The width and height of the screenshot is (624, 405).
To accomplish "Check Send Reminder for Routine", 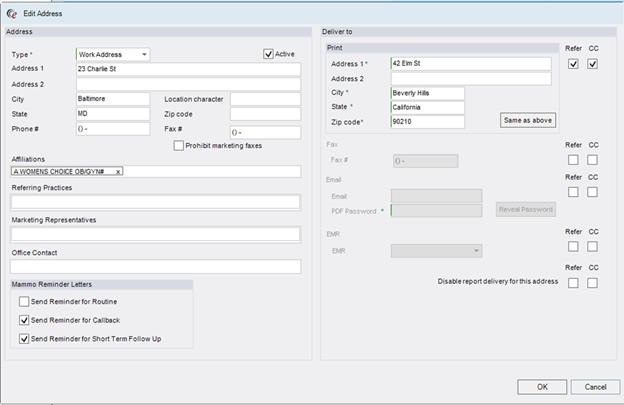I will coord(24,302).
